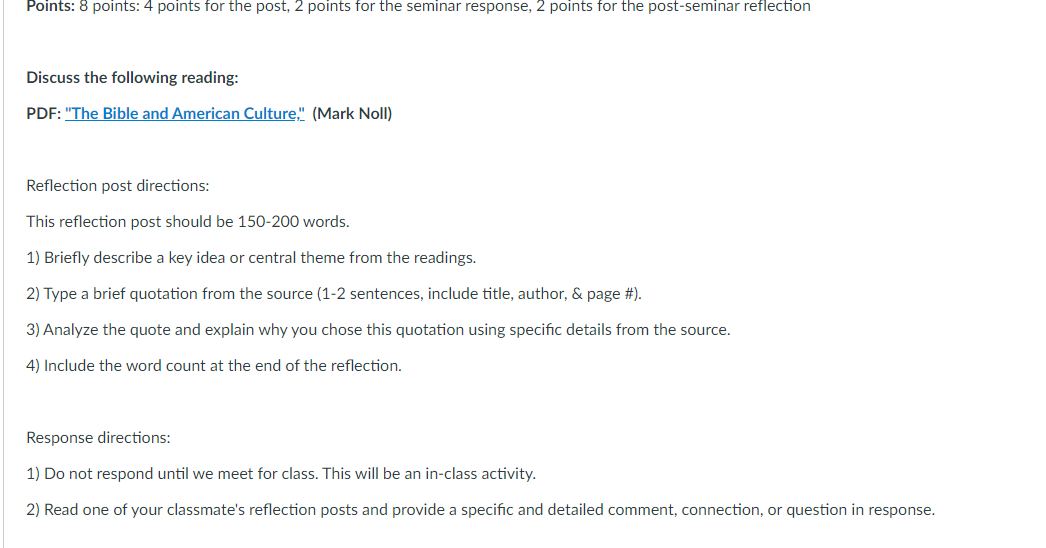Click the bold "PDF:" label
Viewport: 1046px width, 548px height.
click(x=43, y=113)
